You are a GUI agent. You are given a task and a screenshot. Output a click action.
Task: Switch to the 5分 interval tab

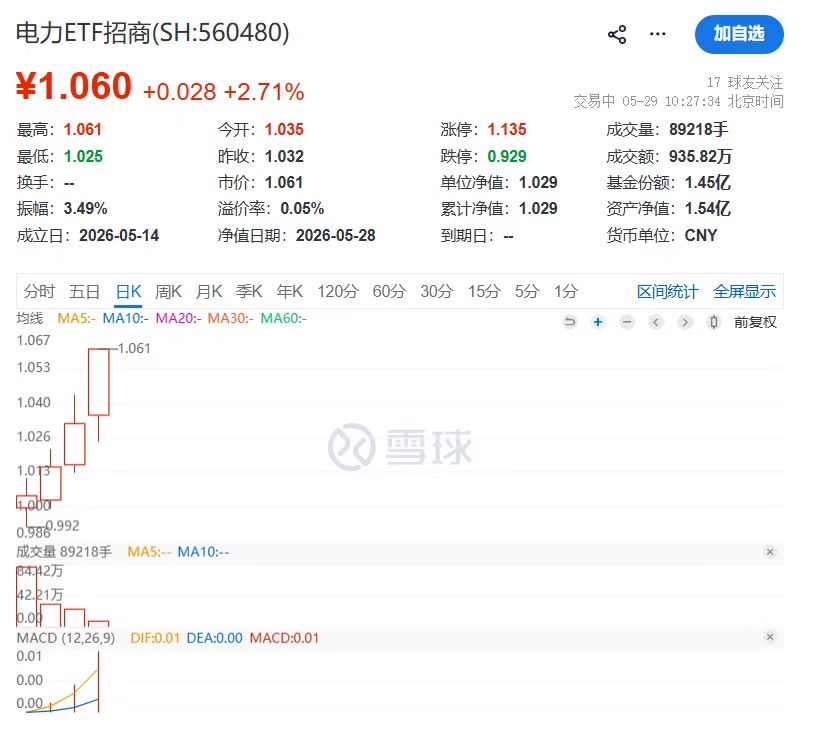coord(527,291)
